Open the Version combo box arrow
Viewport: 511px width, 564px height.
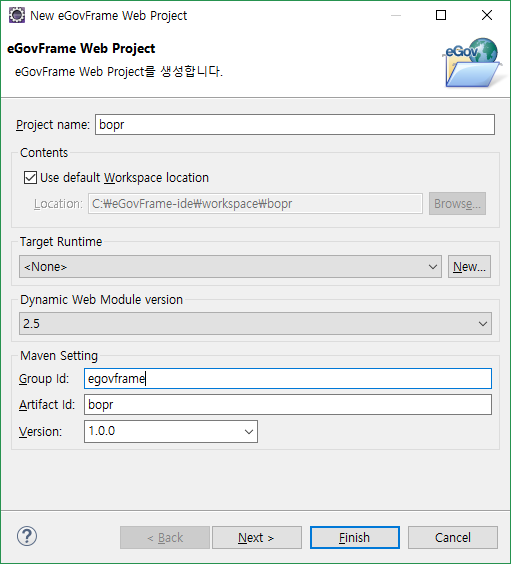click(248, 431)
